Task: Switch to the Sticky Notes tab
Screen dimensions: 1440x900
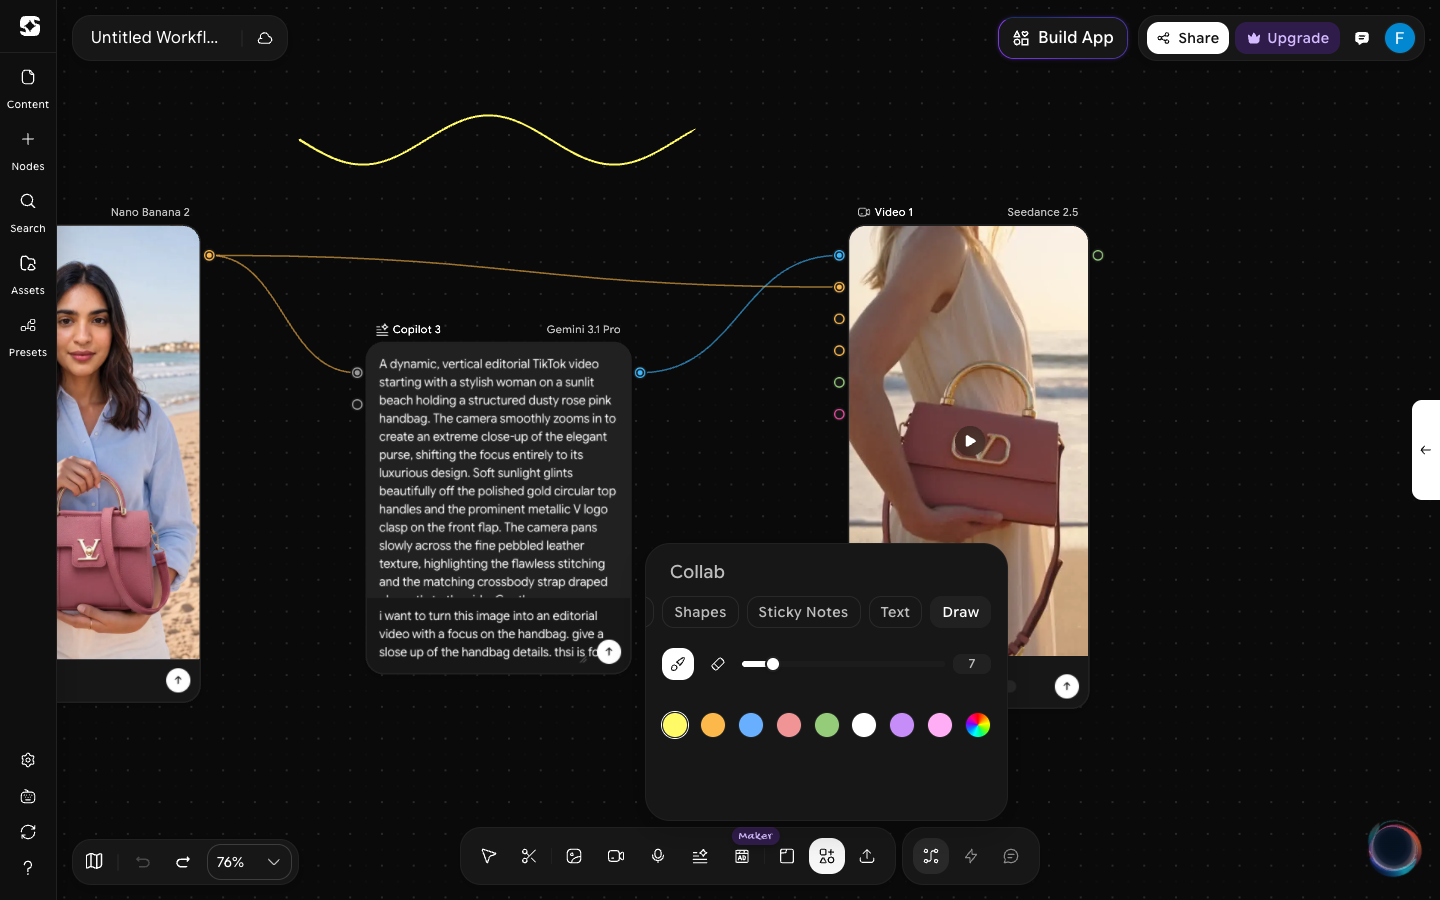Action: [803, 612]
